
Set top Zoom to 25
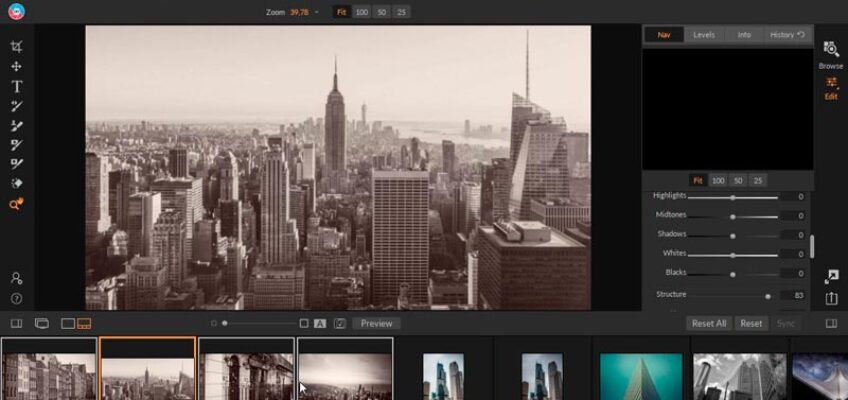point(401,12)
